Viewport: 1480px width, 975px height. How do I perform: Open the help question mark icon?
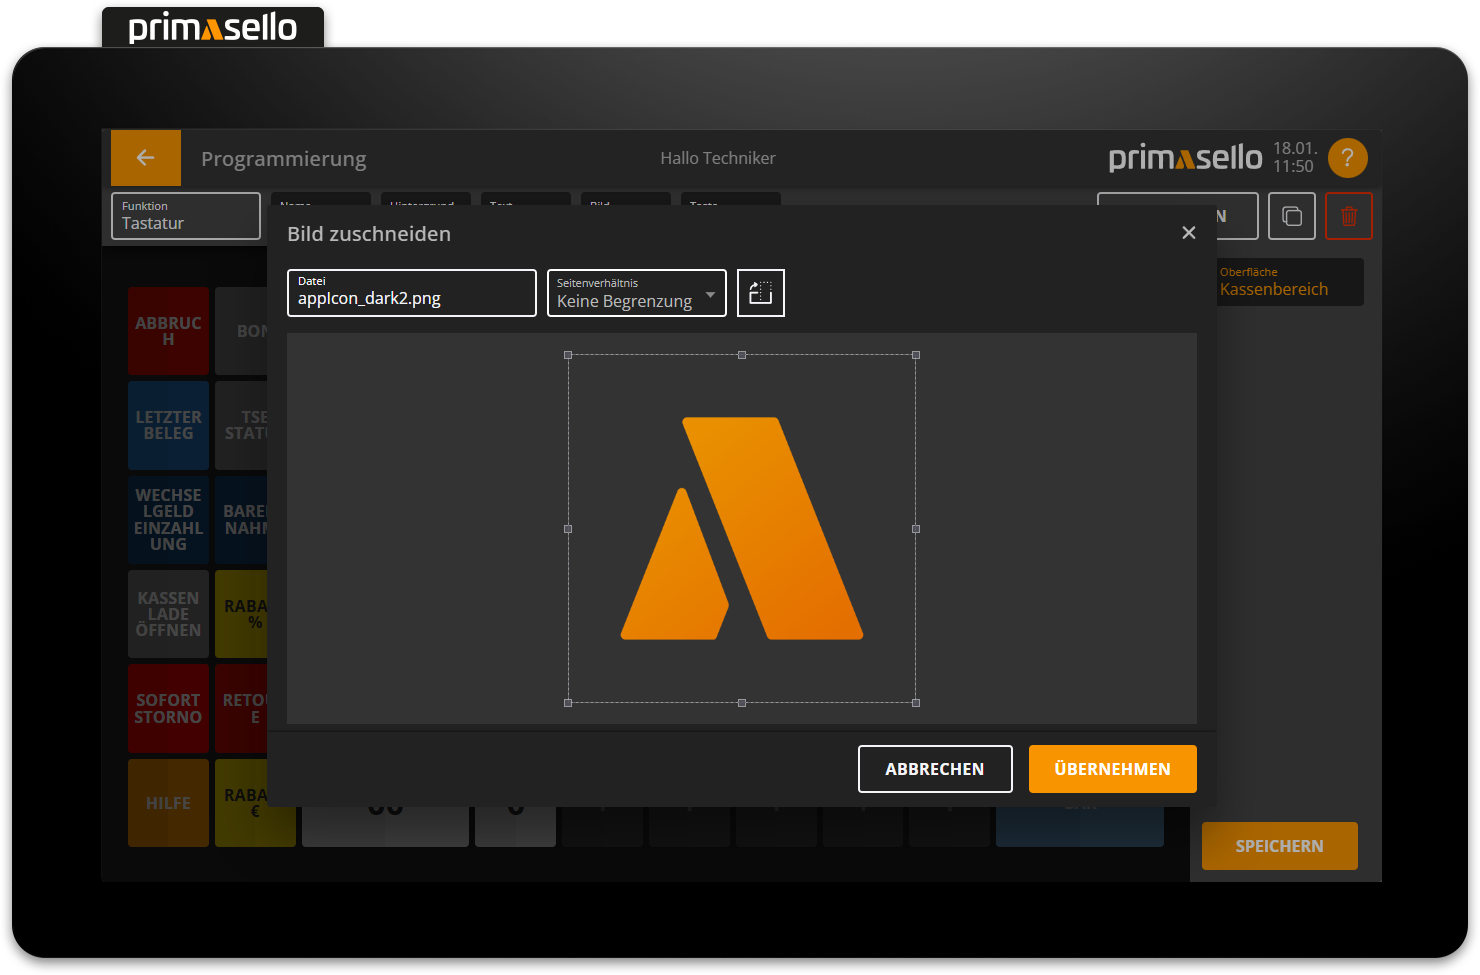(1347, 158)
